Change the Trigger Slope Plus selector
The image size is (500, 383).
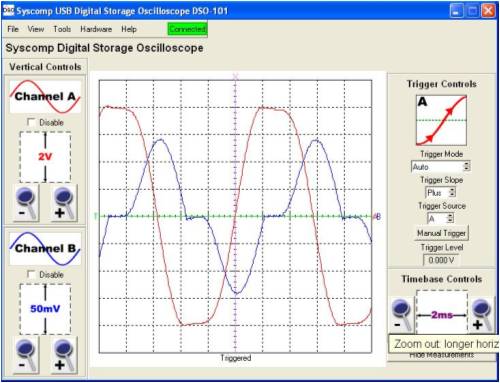pyautogui.click(x=440, y=193)
